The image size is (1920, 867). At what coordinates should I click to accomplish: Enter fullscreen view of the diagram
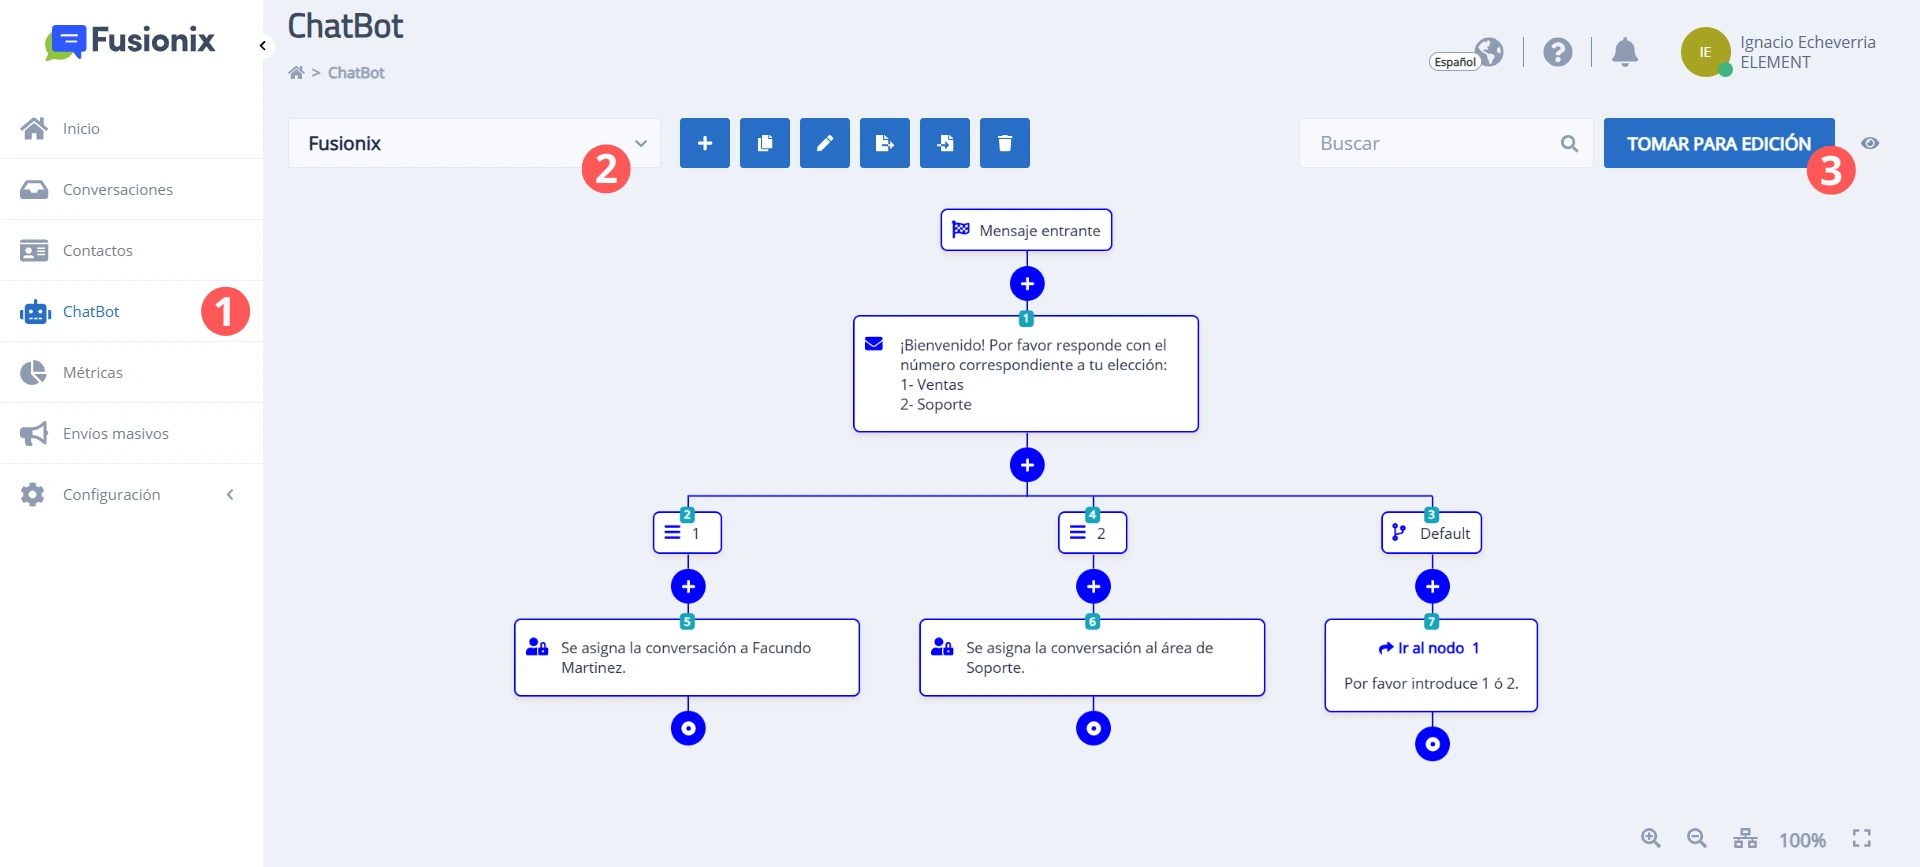point(1862,839)
